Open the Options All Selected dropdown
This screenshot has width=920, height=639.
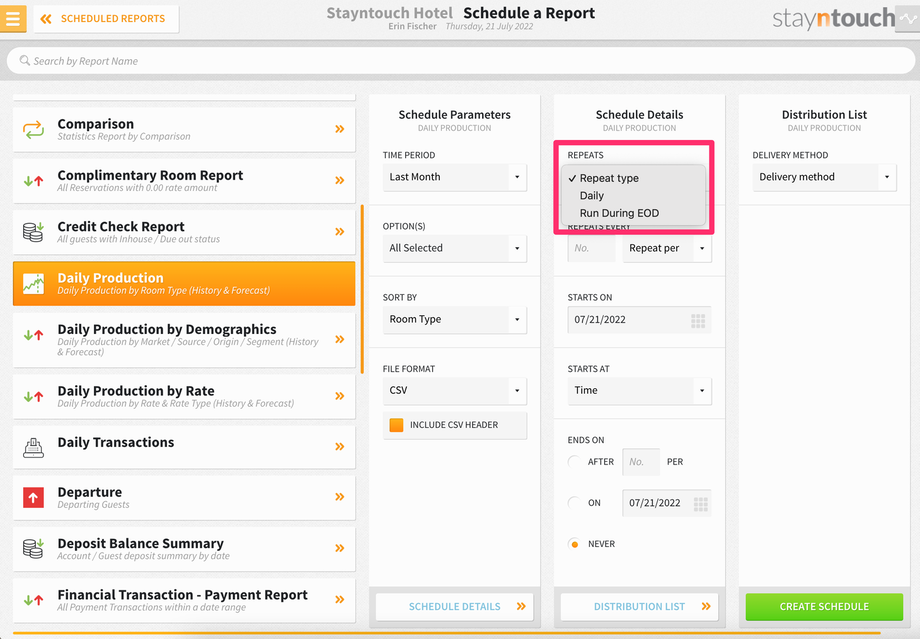coord(455,248)
